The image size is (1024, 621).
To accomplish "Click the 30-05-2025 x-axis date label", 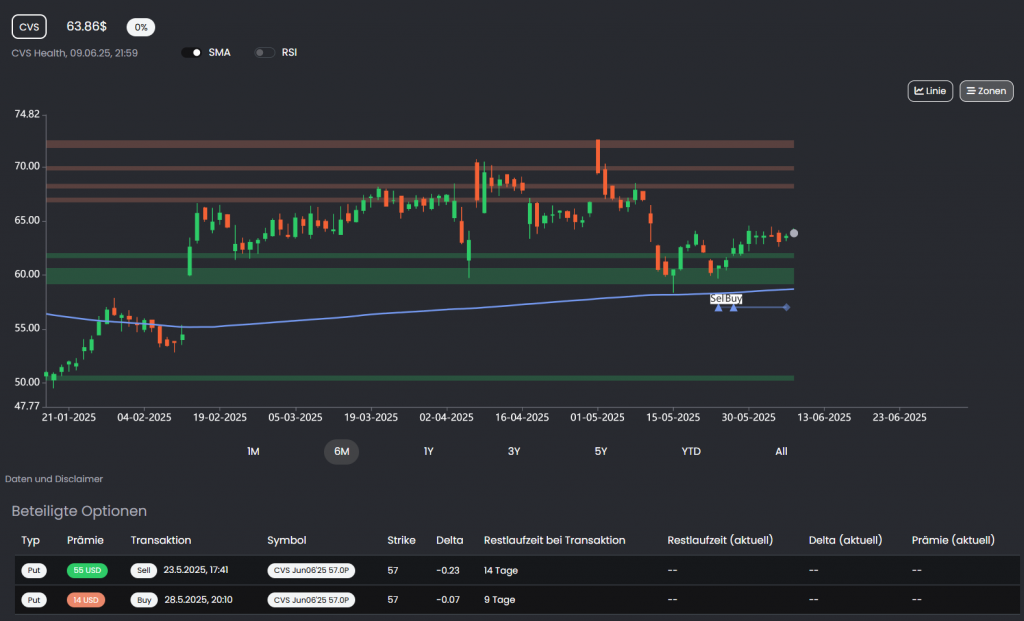I will 748,417.
